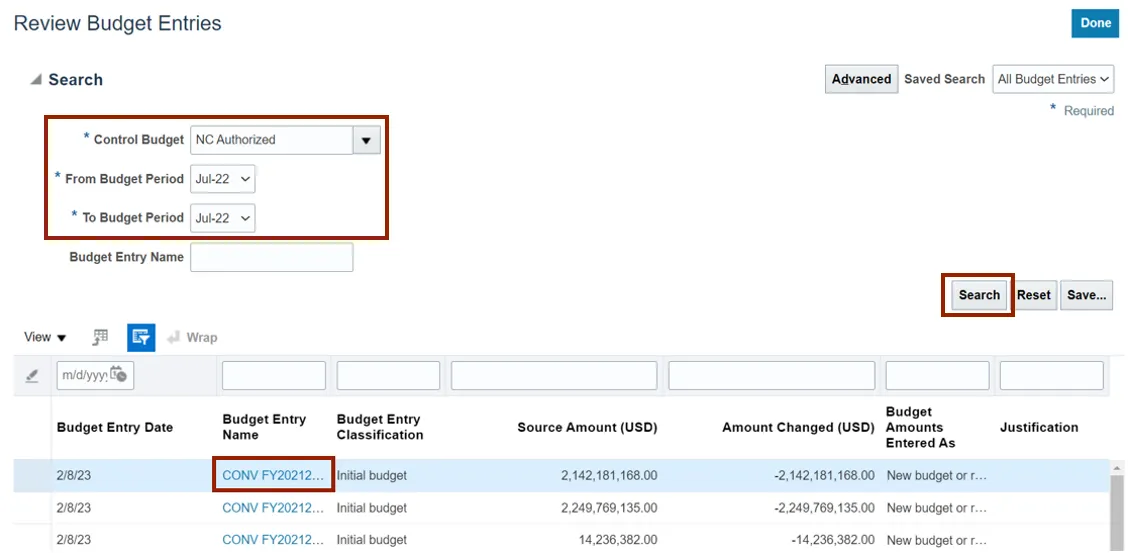Open the To Budget Period dropdown
Screen dimensions: 1128x553
click(223, 218)
